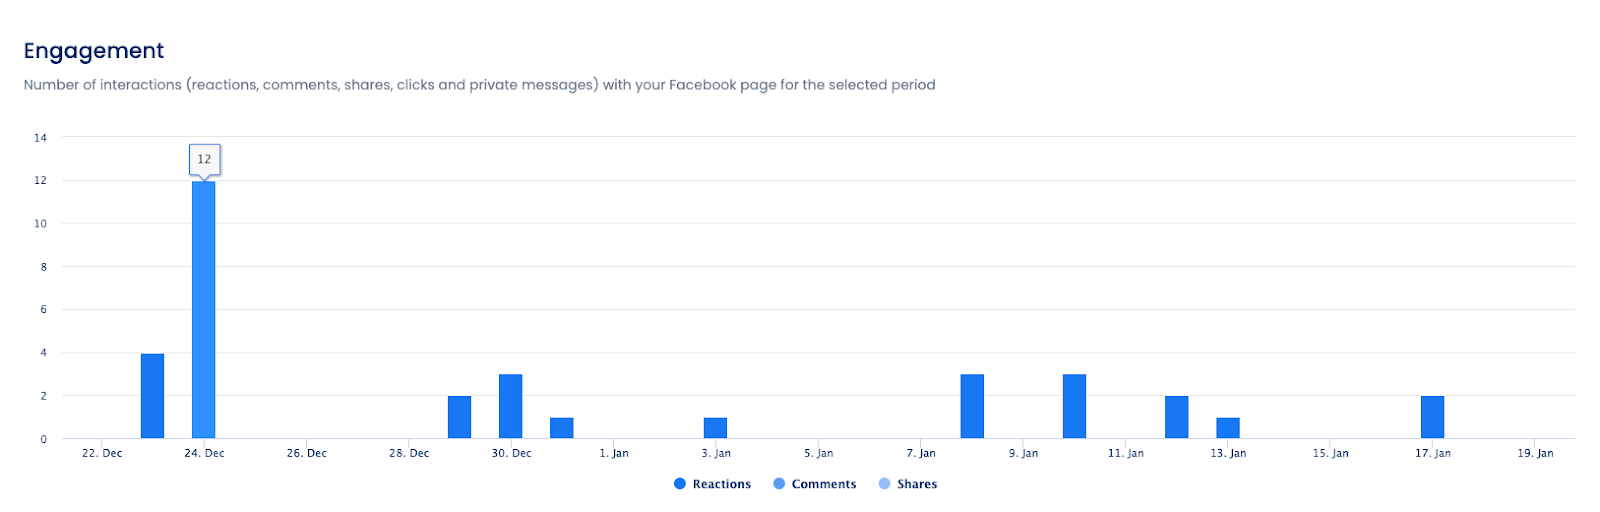Select the bar at 17 Jan
The image size is (1600, 512).
[1433, 417]
